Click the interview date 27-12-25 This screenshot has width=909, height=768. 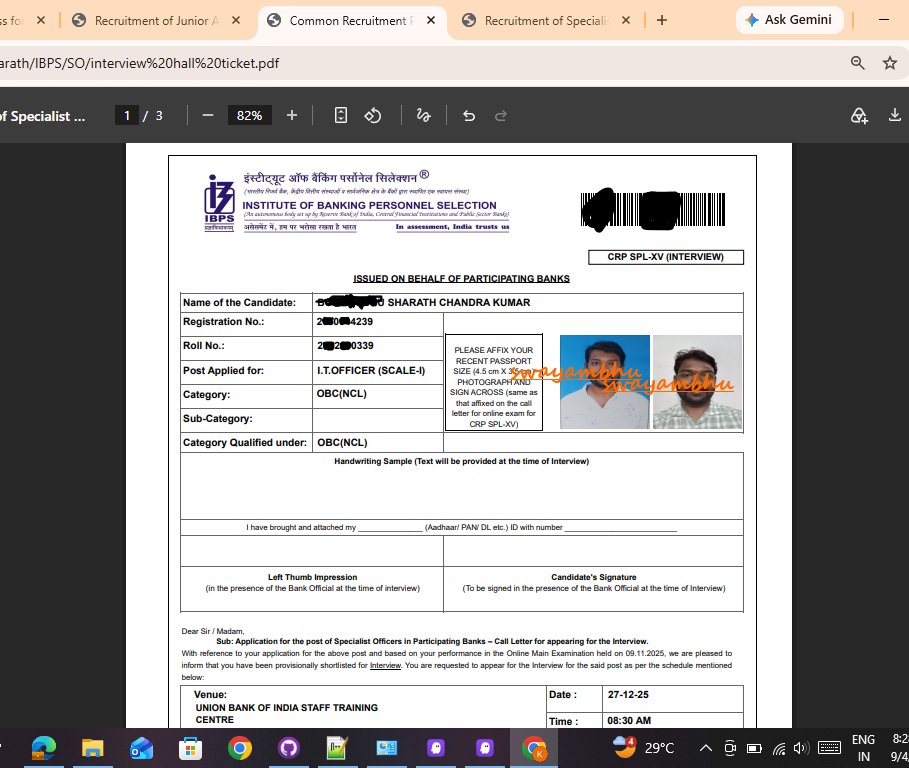tap(628, 694)
